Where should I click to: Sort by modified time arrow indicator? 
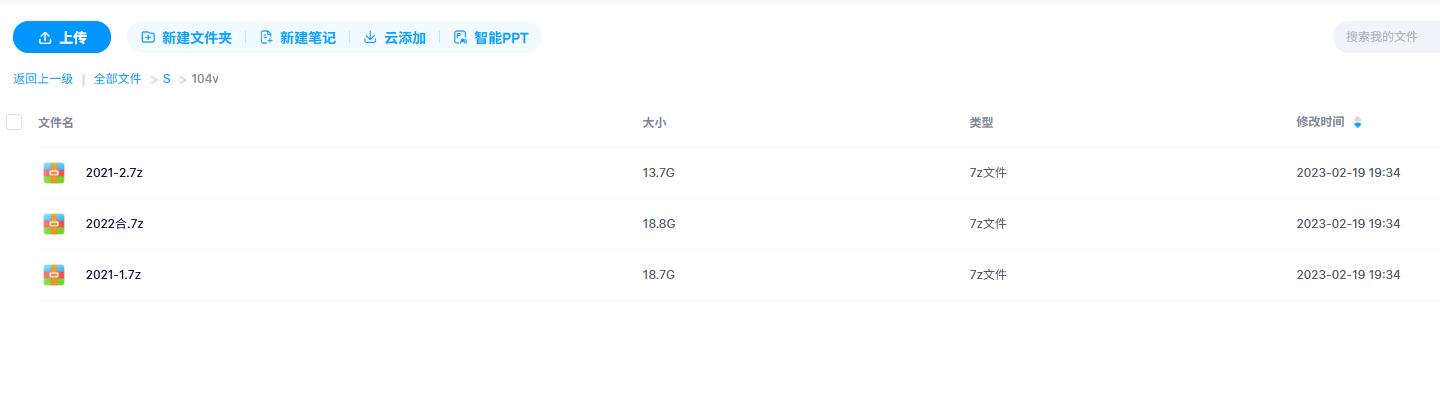tap(1357, 123)
